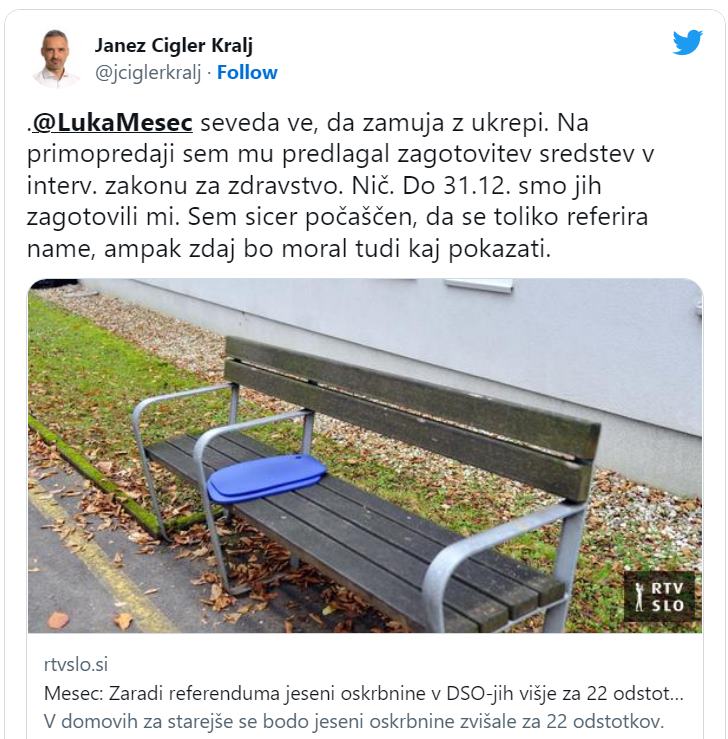Follow the @jciglerkralj account

tap(247, 73)
